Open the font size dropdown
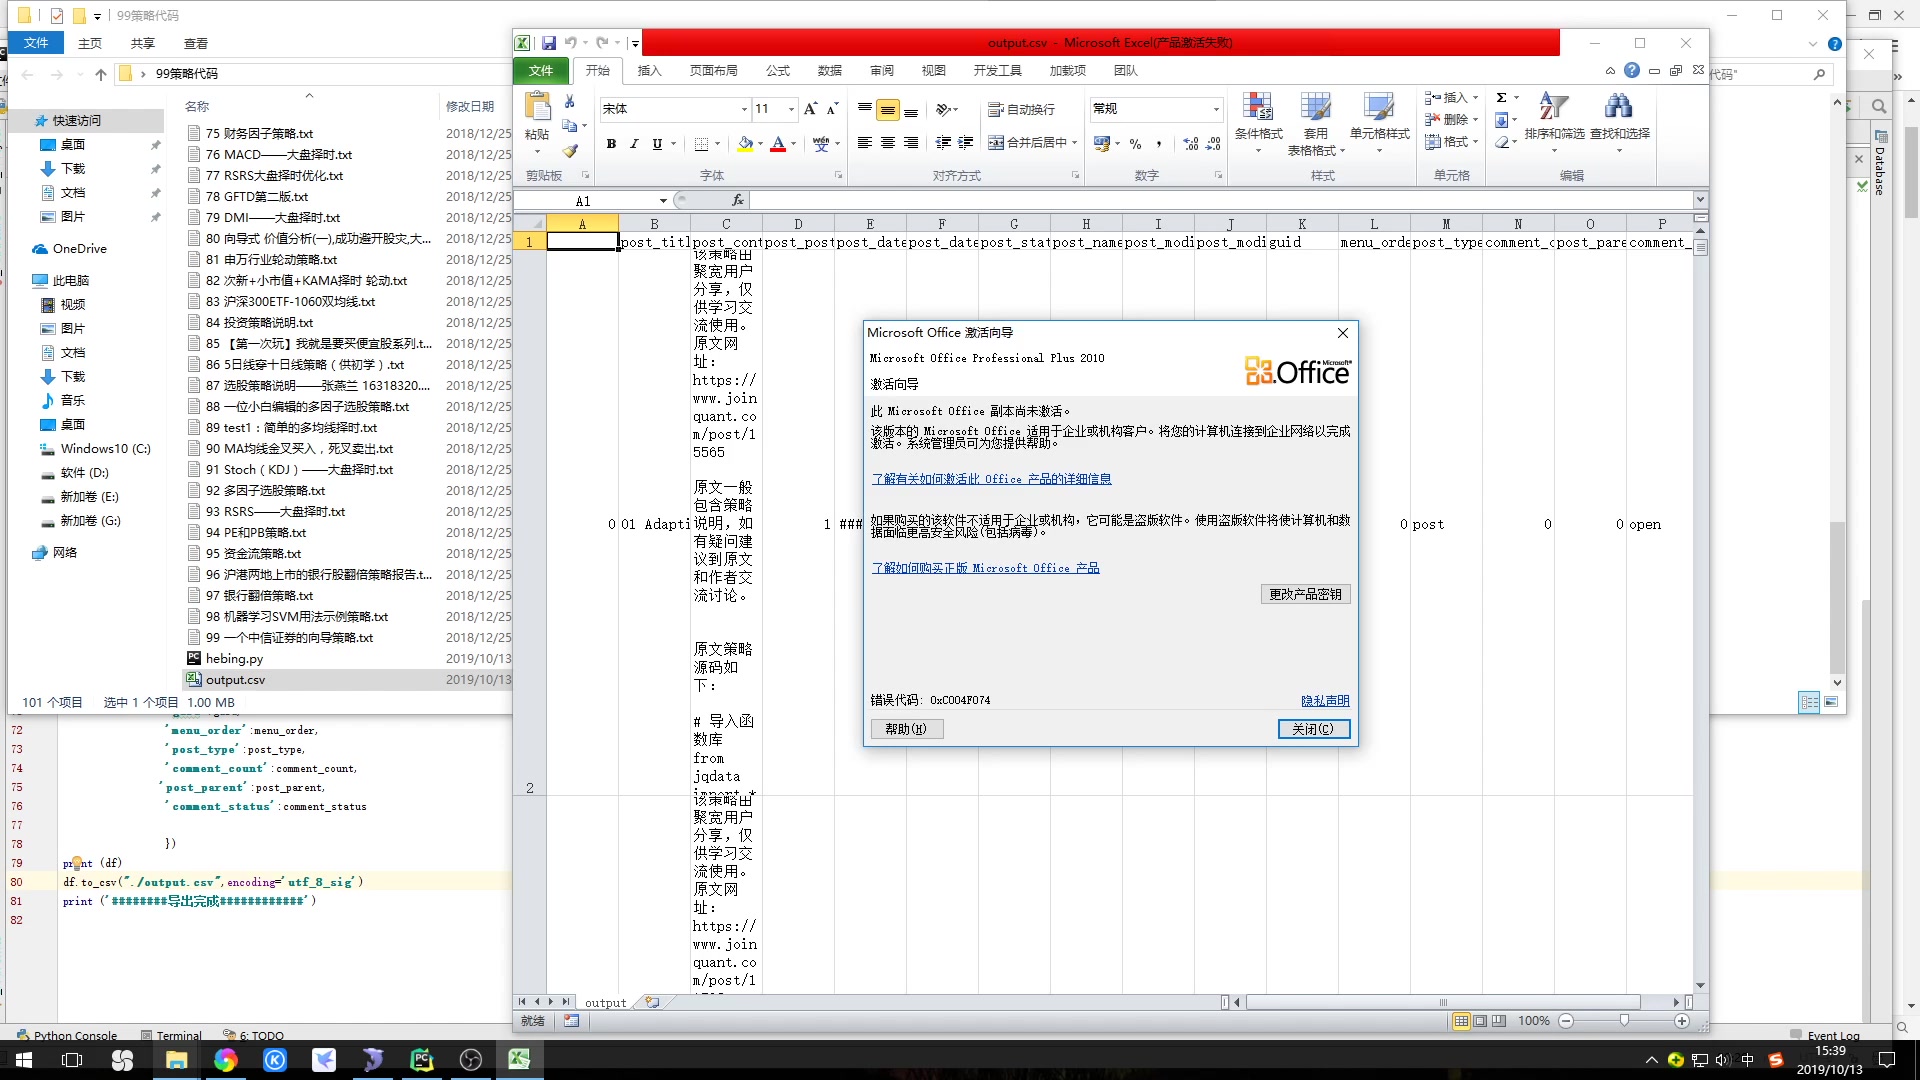Screen dimensions: 1920x1080 pyautogui.click(x=791, y=109)
